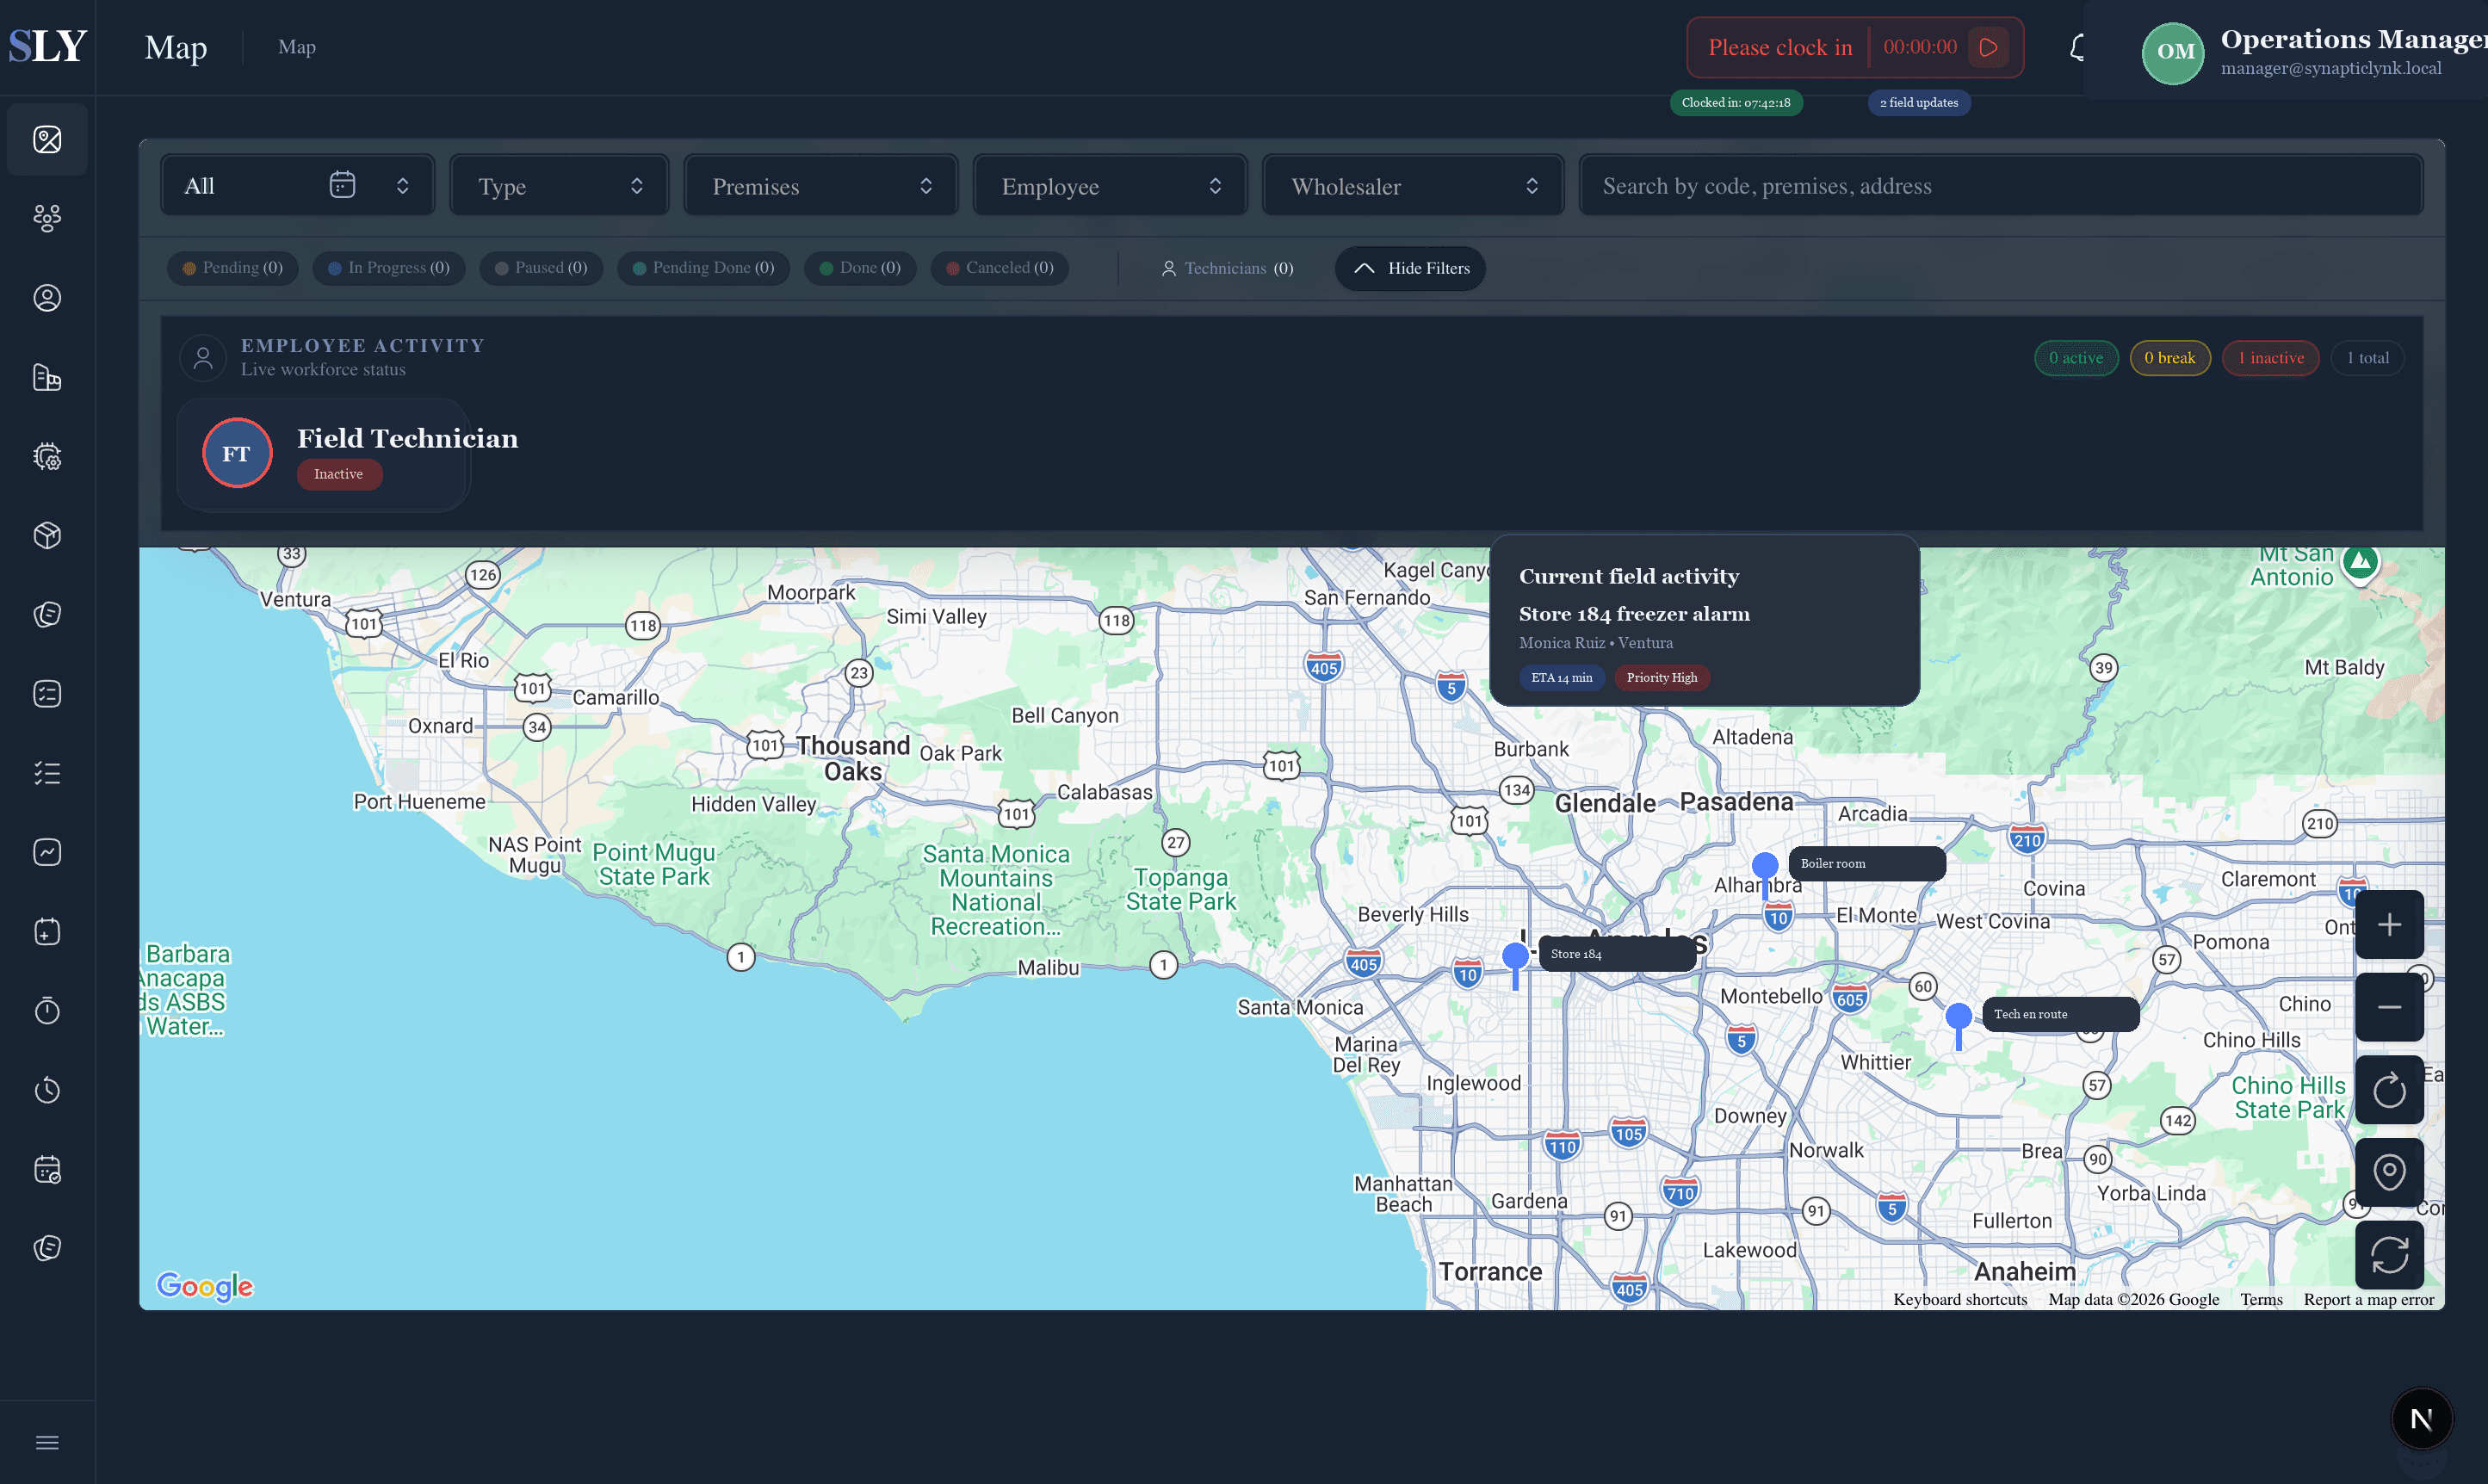This screenshot has width=2488, height=1484.
Task: Toggle the Technicians (0) filter
Action: (x=1227, y=268)
